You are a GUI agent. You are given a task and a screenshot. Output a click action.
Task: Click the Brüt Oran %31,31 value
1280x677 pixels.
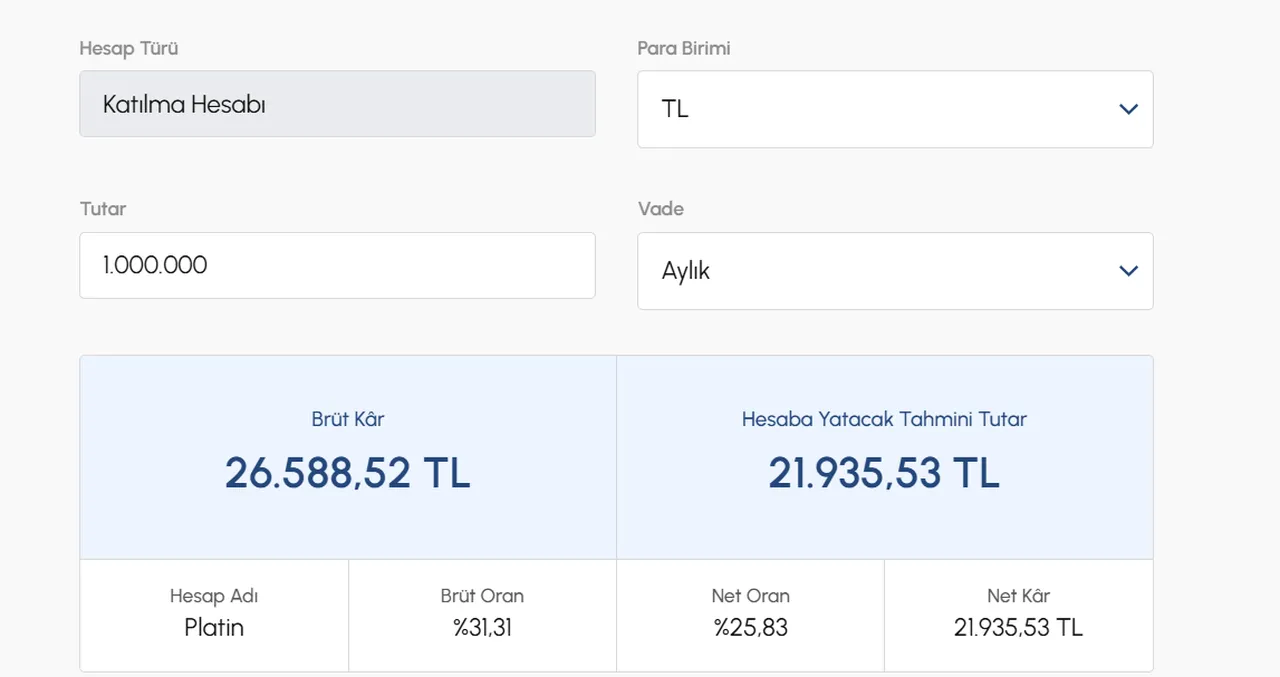[x=482, y=628]
